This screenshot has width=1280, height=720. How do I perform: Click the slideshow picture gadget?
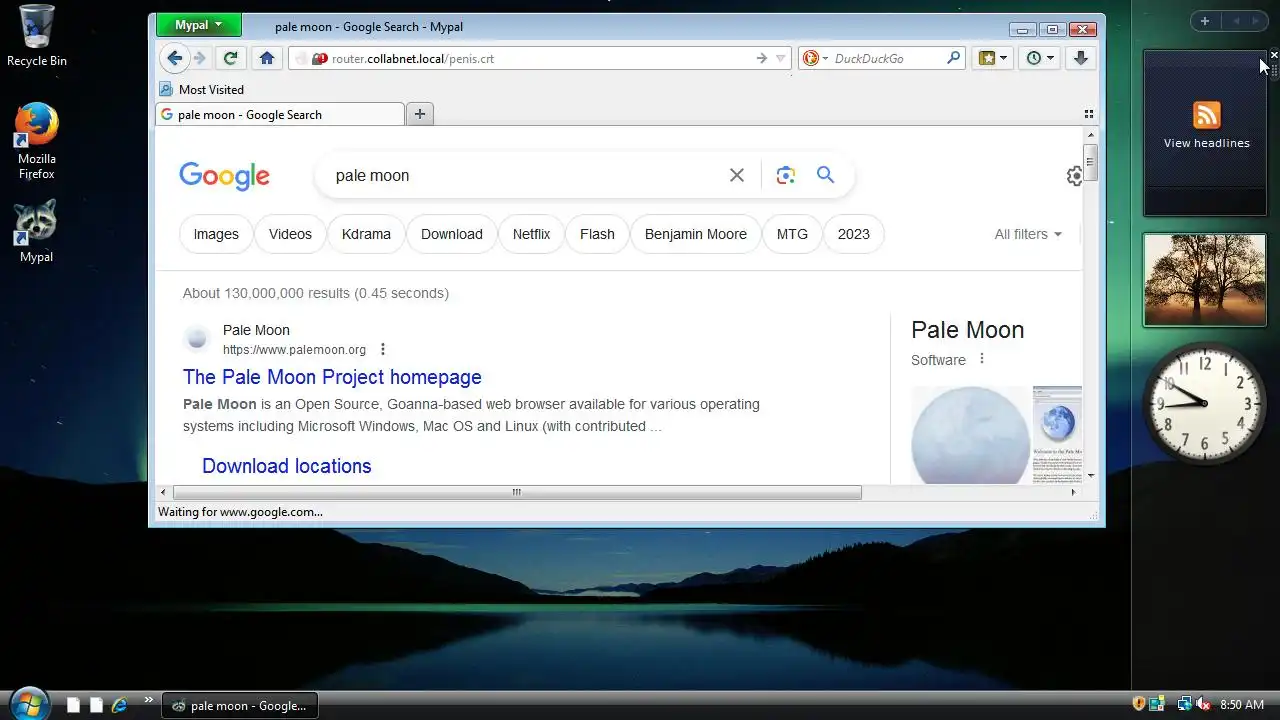click(x=1204, y=280)
